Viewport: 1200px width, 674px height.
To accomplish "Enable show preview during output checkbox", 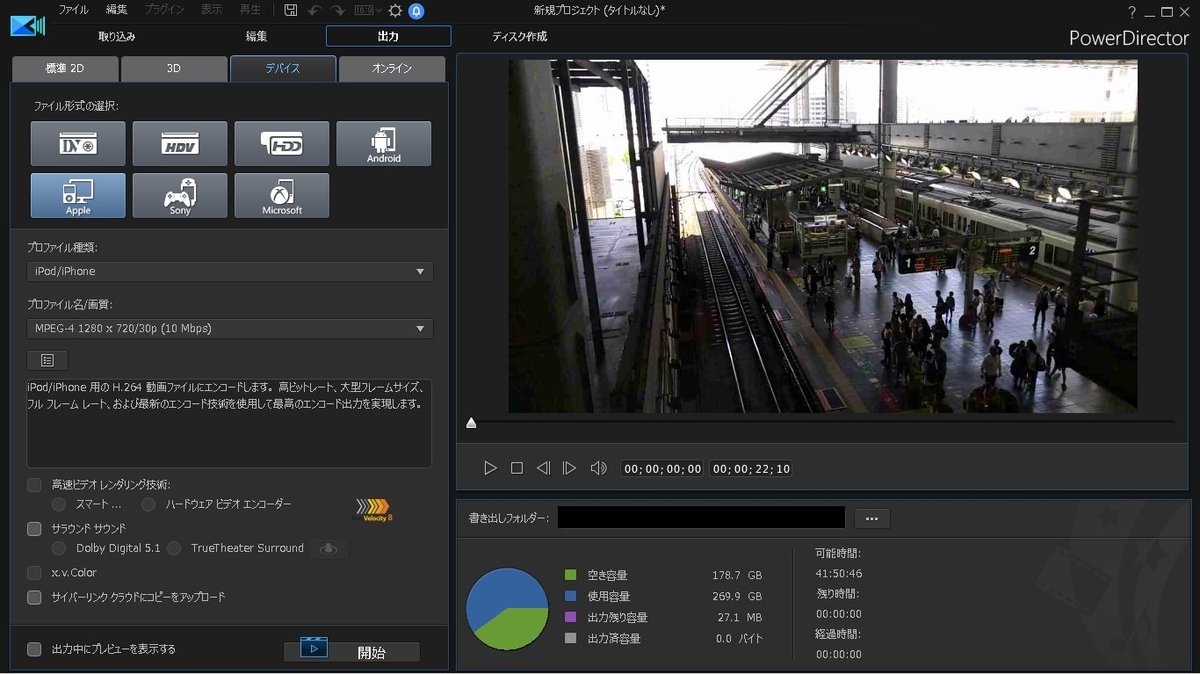I will (x=34, y=649).
